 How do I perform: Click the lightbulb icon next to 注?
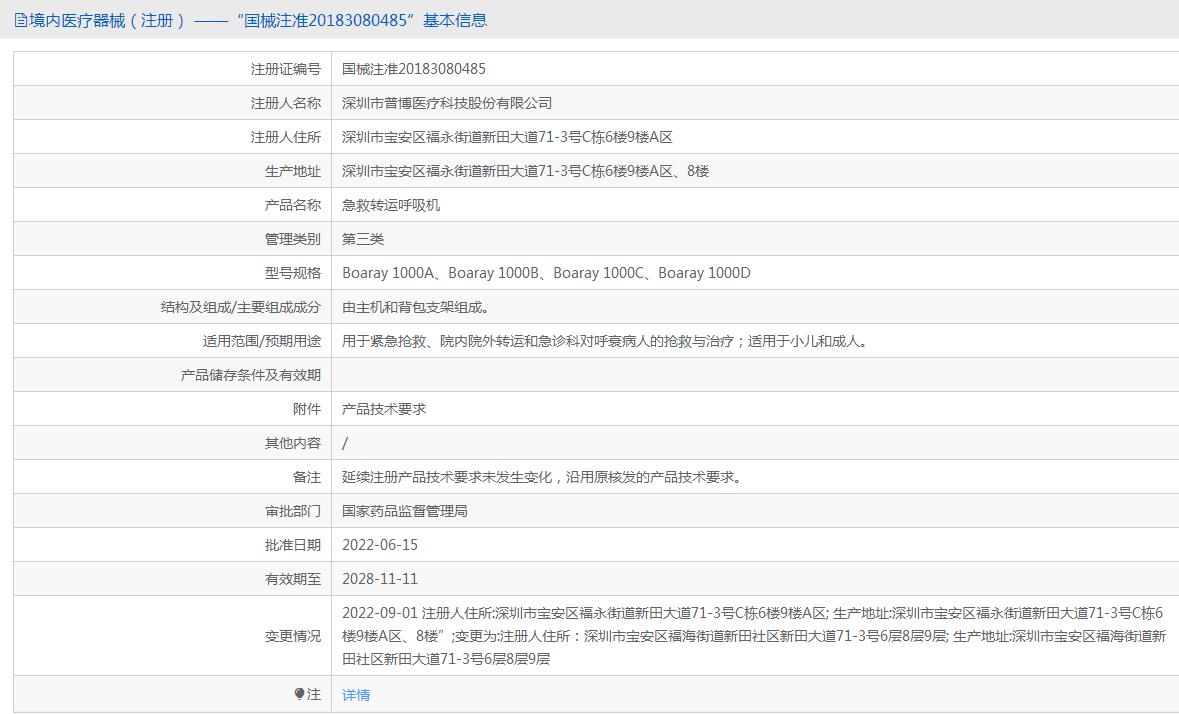point(300,694)
